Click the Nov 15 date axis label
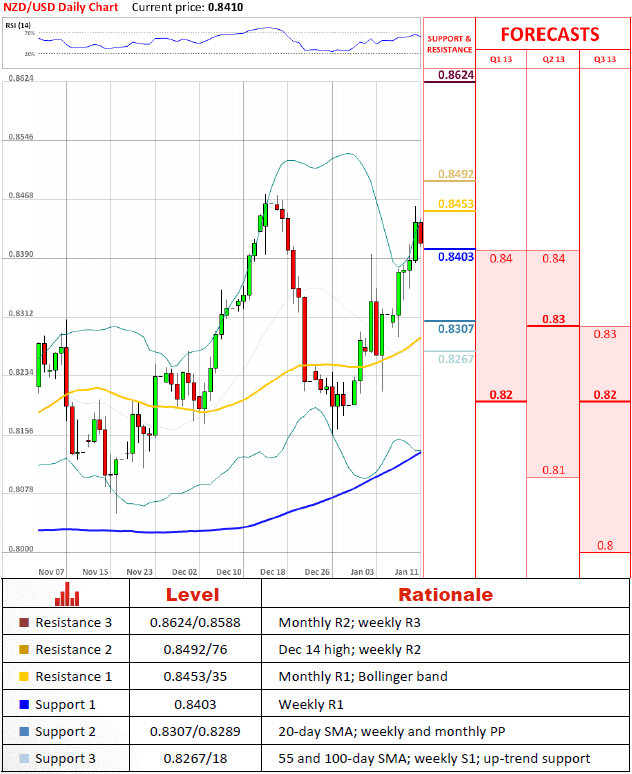The image size is (632, 774). pos(95,572)
